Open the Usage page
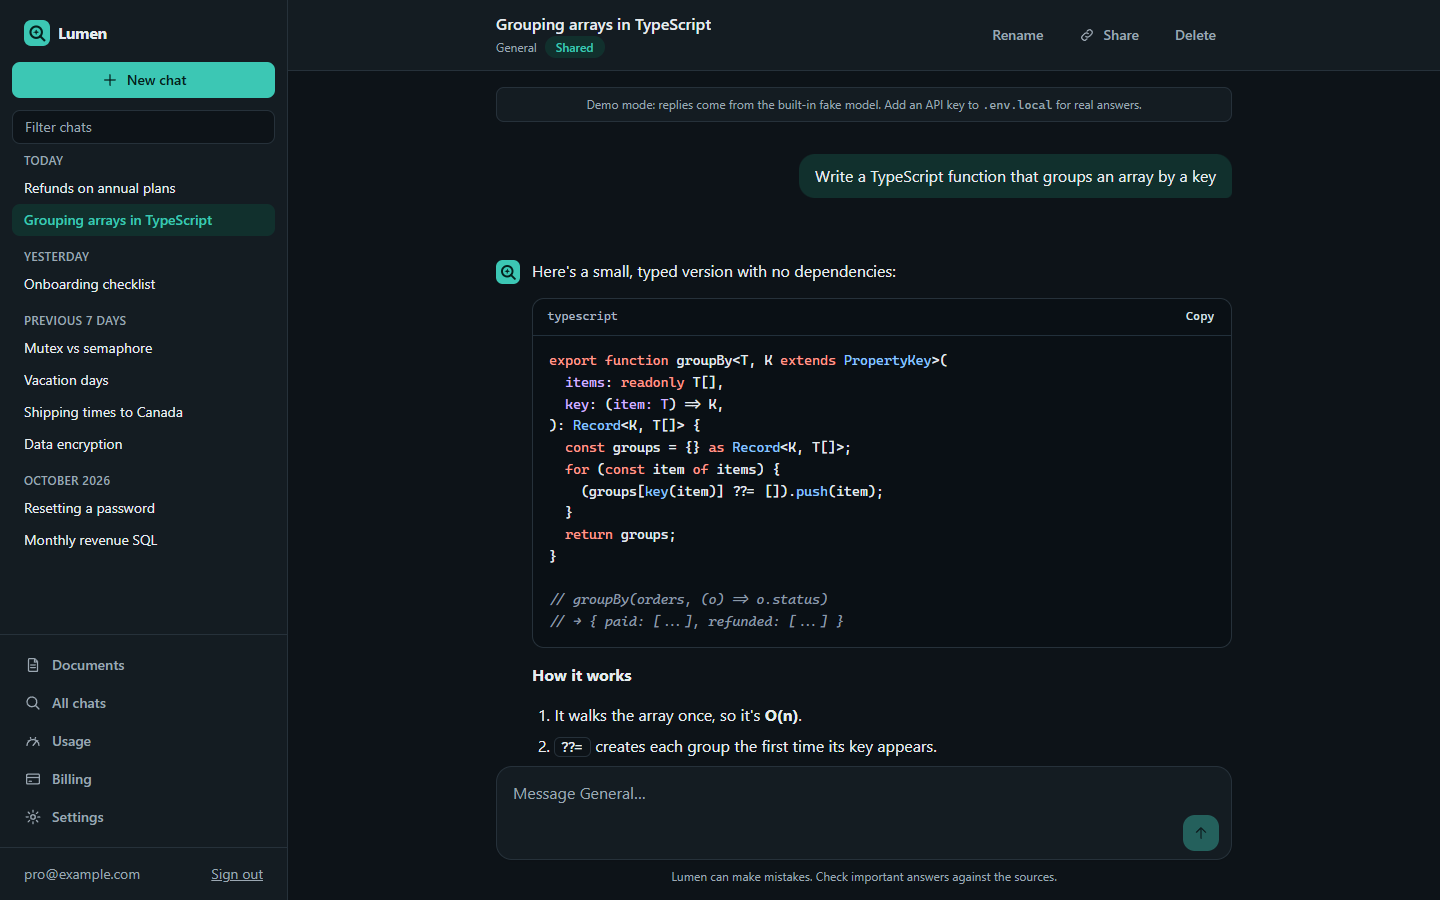 coord(143,741)
